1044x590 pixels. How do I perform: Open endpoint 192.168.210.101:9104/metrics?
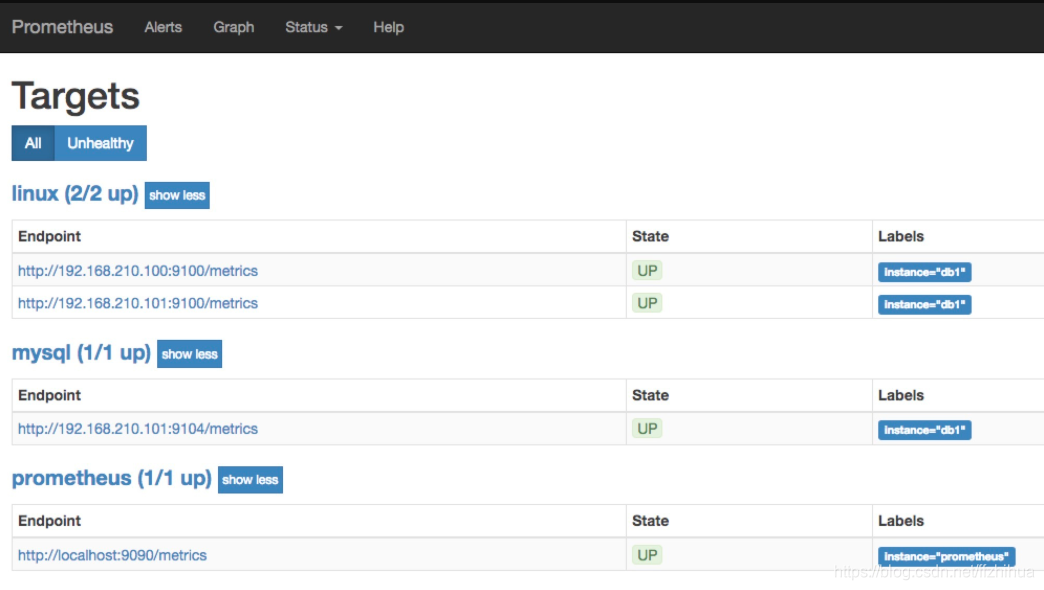(x=138, y=429)
